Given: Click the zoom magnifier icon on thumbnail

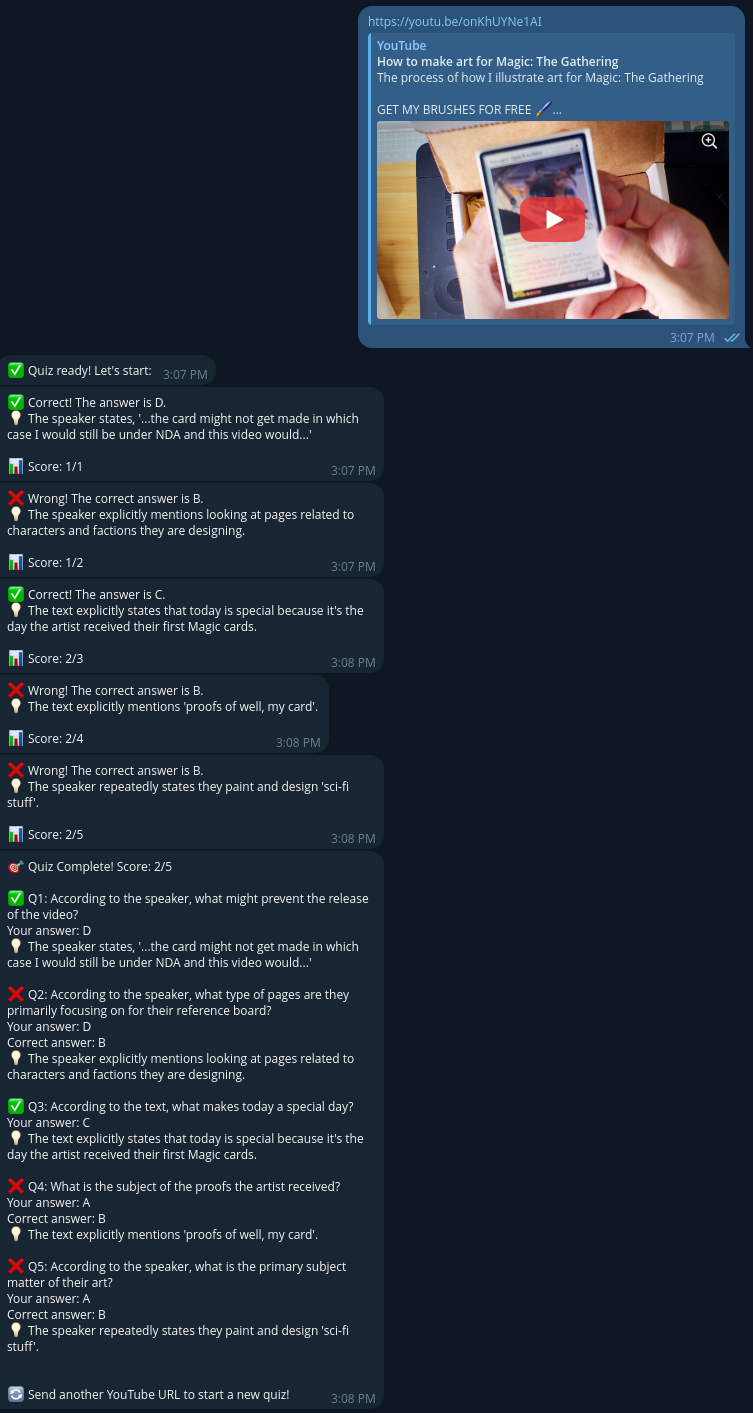Looking at the screenshot, I should pos(709,141).
